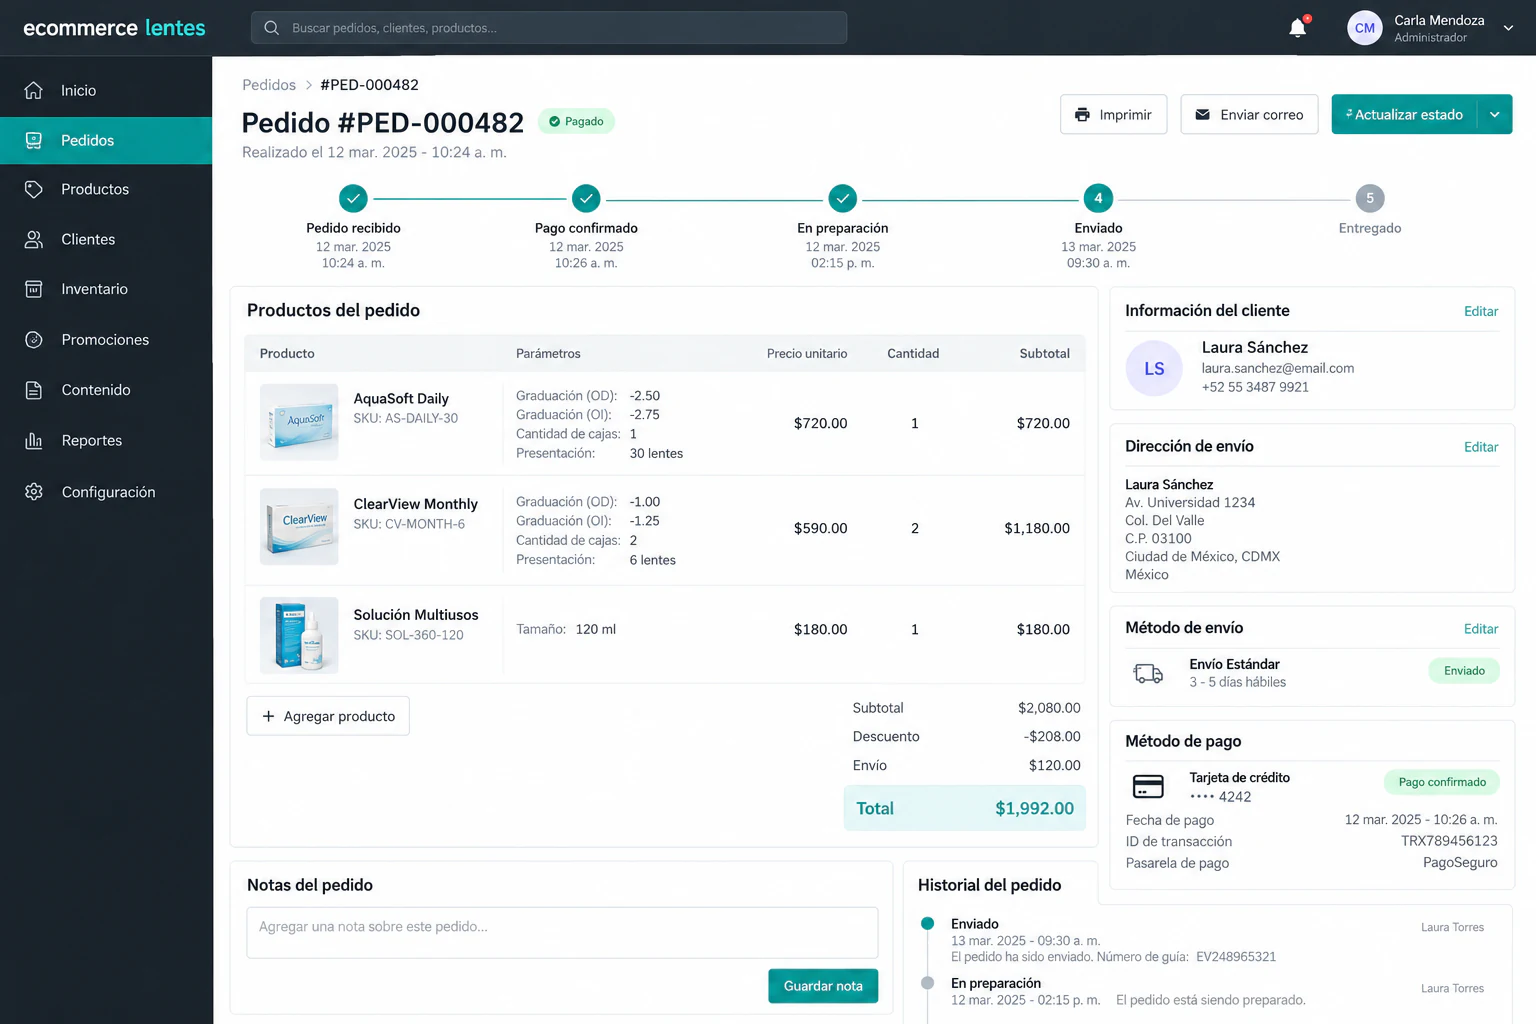Viewport: 1536px width, 1024px height.
Task: Click the Imprimir button
Action: [1113, 114]
